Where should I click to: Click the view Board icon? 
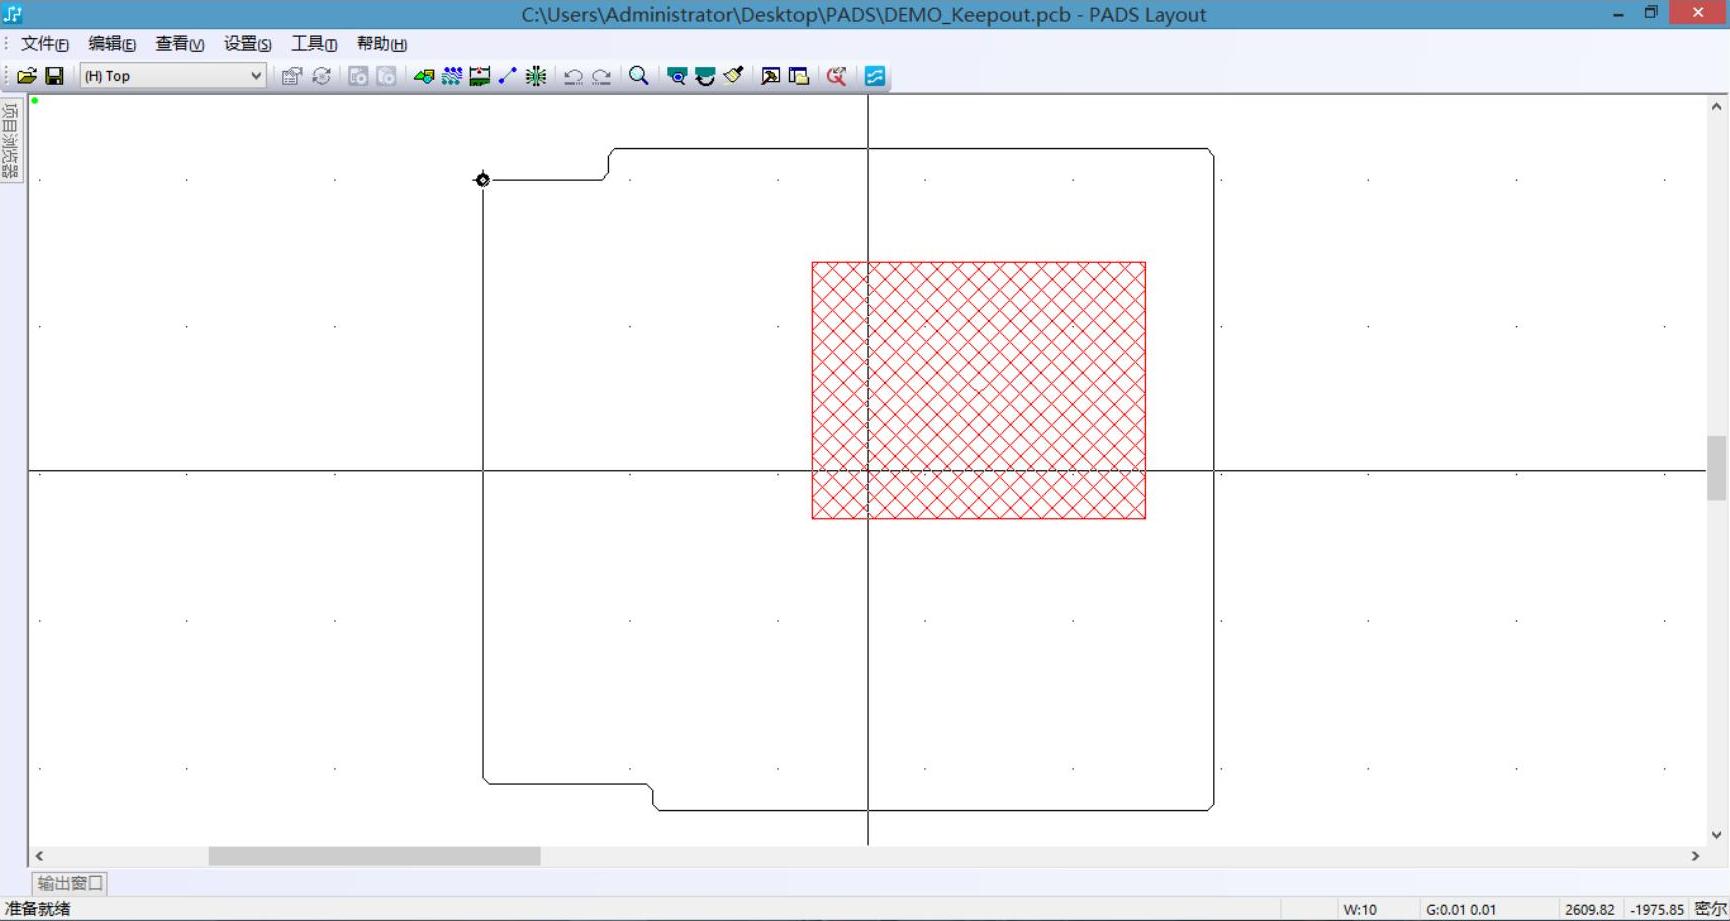click(x=677, y=76)
